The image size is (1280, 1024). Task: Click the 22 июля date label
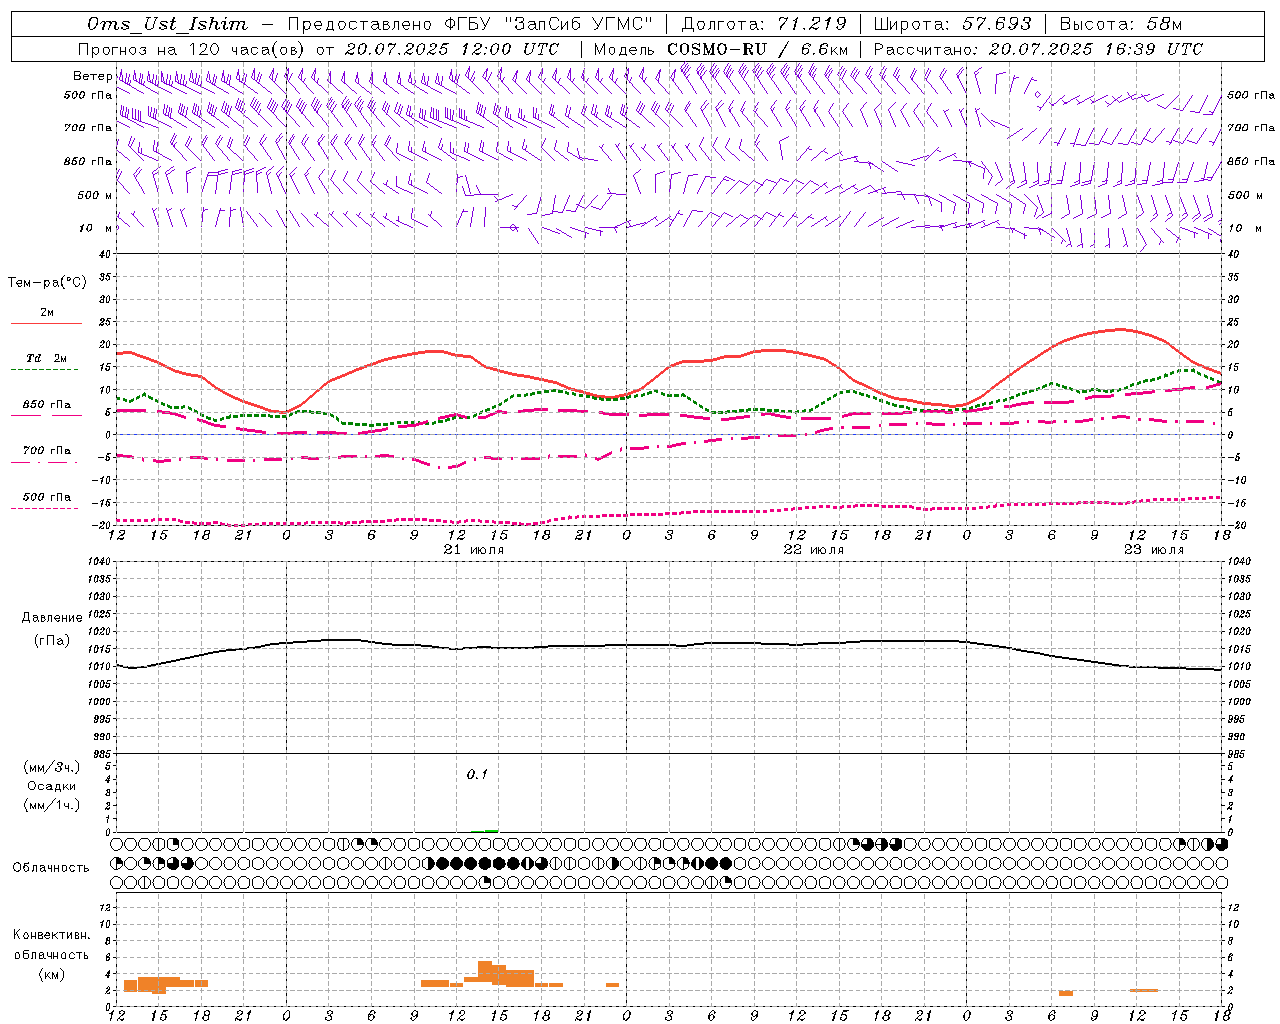point(814,550)
